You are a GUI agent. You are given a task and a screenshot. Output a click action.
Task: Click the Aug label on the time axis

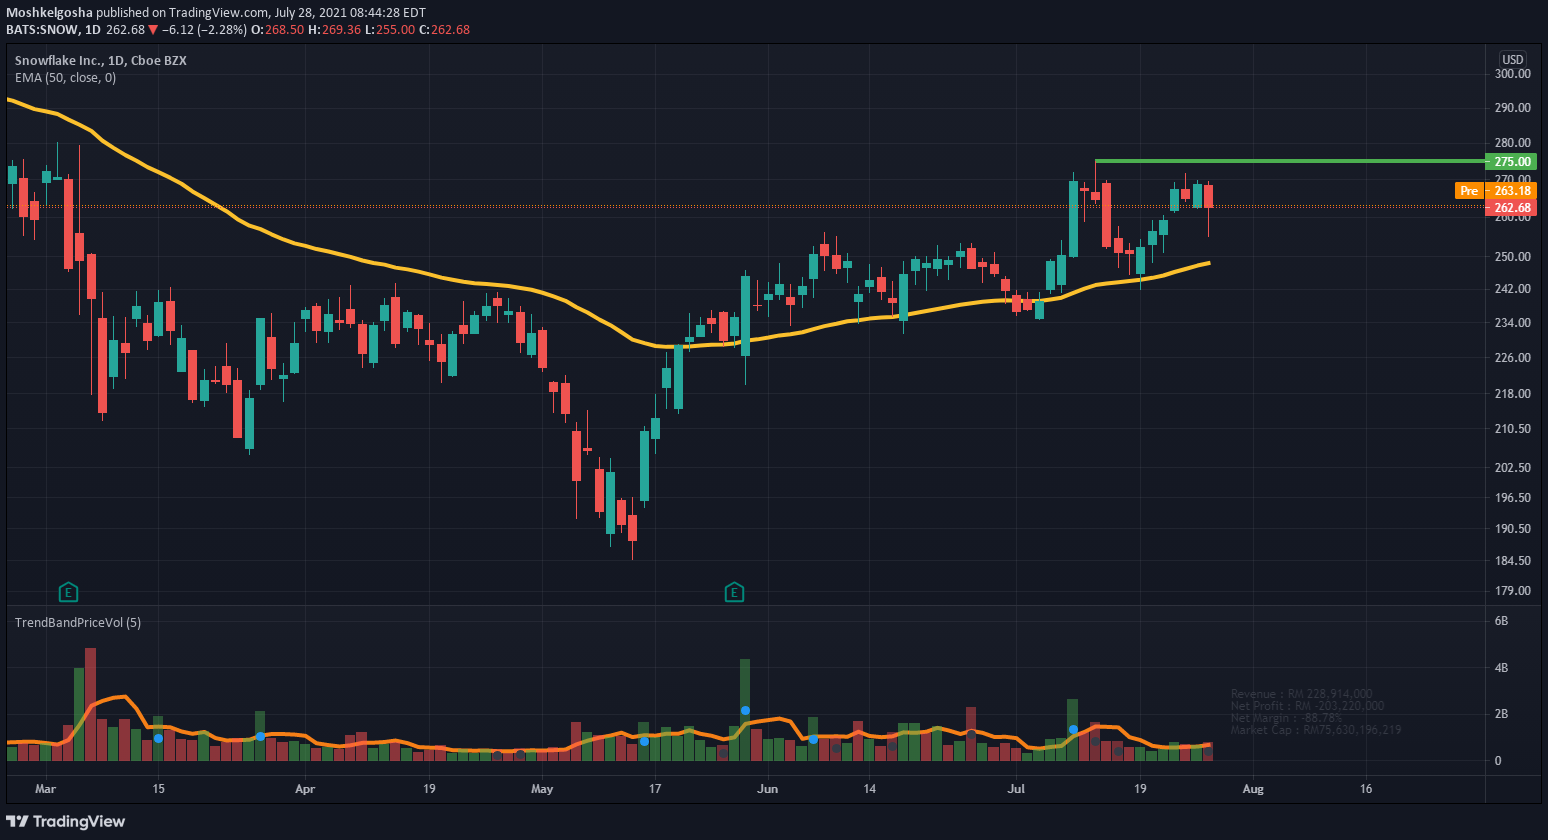(1253, 789)
